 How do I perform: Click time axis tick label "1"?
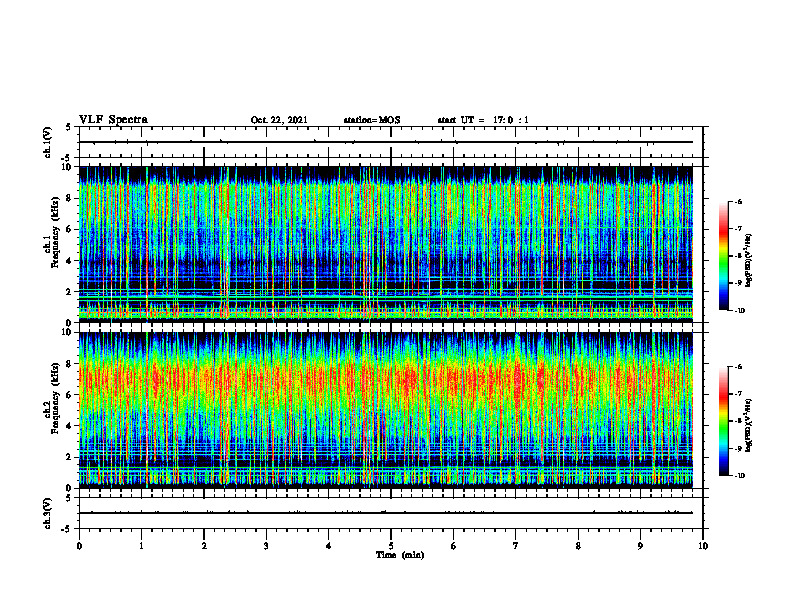tap(141, 546)
